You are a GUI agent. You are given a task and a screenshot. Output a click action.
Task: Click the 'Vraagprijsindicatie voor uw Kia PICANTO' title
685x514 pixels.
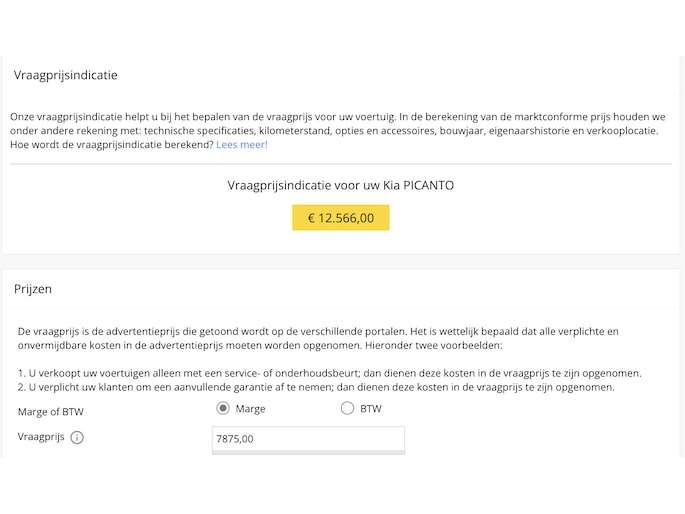click(x=341, y=185)
